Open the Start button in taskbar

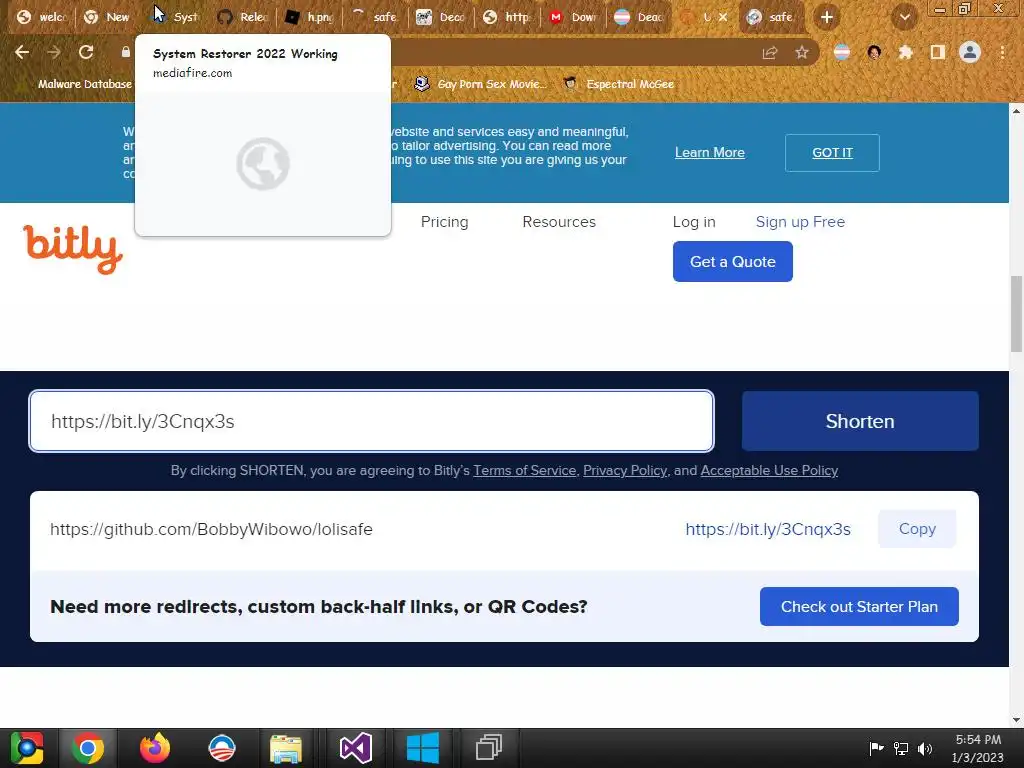pos(26,748)
